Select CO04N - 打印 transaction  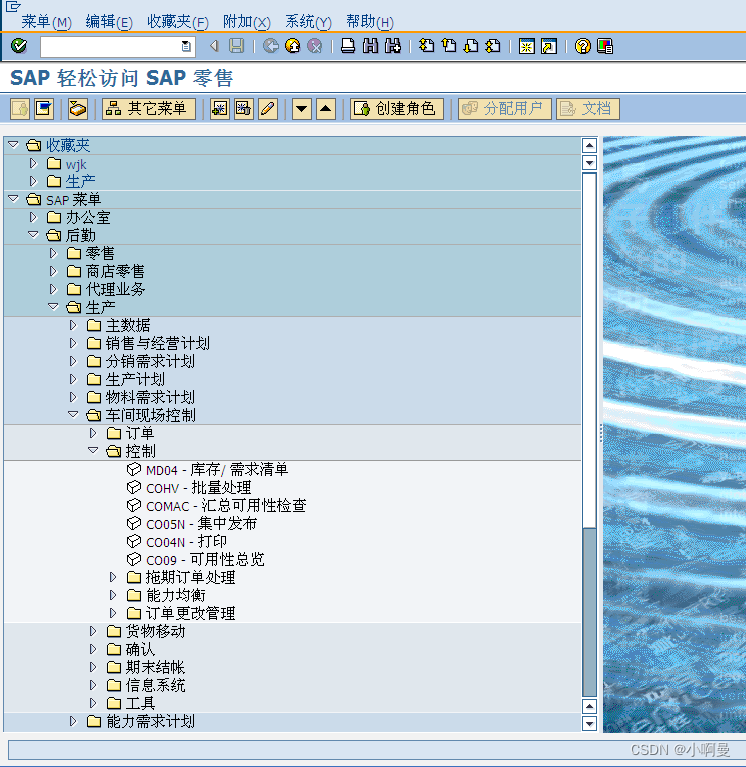click(x=186, y=542)
